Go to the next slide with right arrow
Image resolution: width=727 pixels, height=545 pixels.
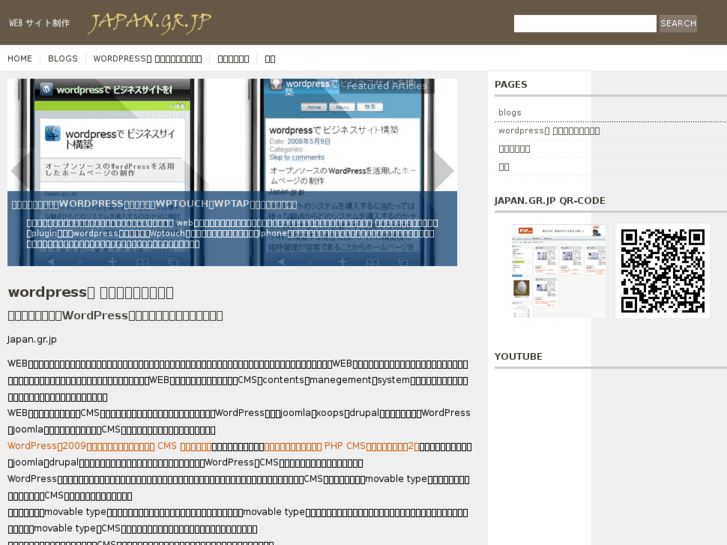point(444,170)
